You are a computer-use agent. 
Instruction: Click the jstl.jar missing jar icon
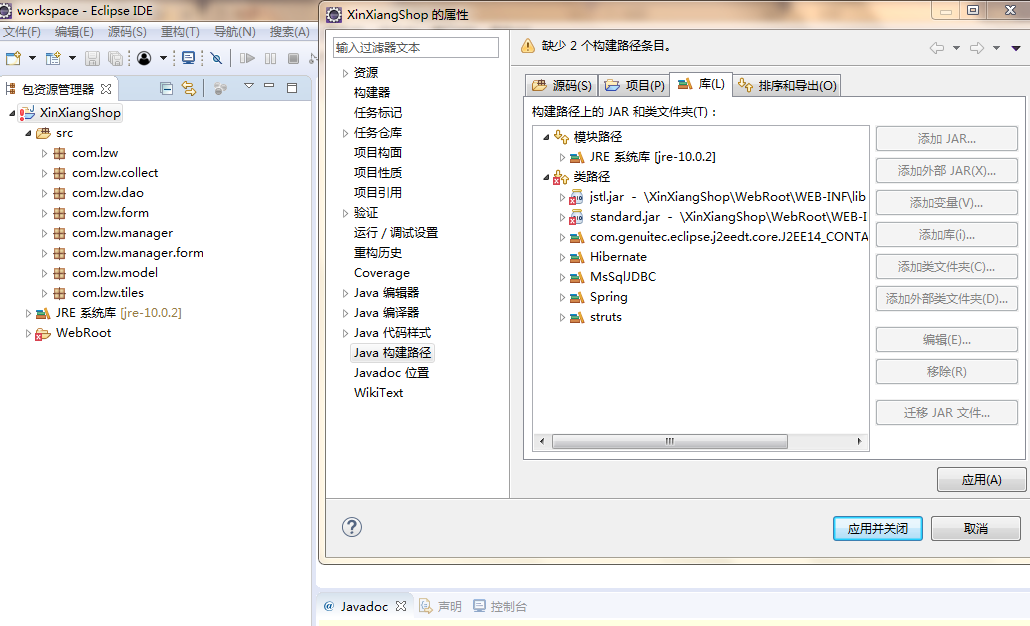tap(577, 197)
